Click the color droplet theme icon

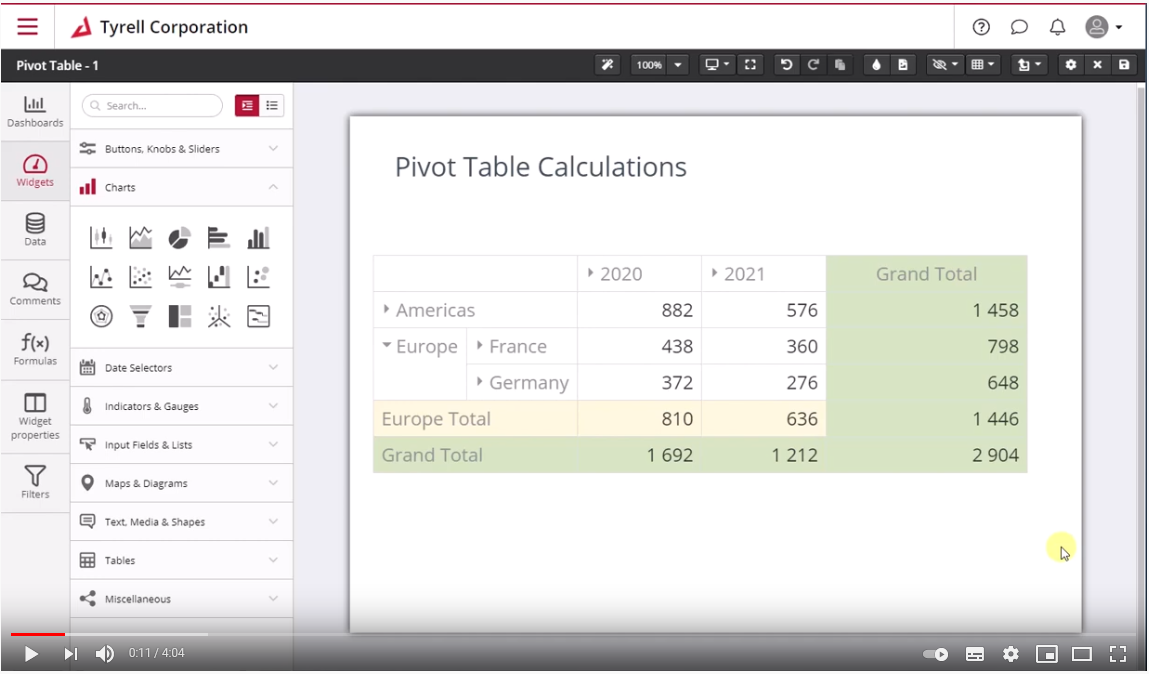(x=876, y=64)
